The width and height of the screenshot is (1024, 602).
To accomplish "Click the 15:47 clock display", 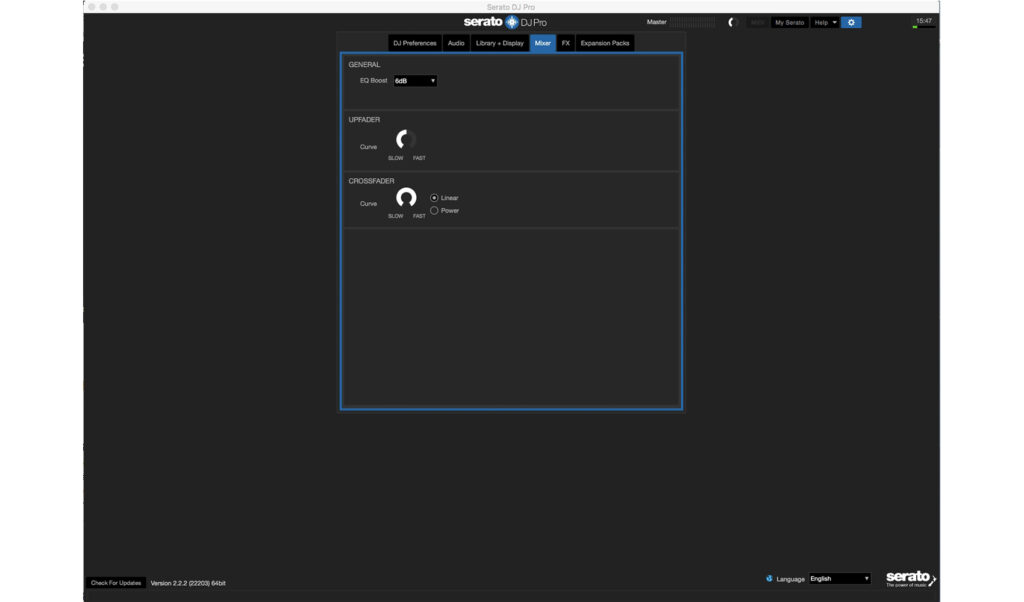I will (x=923, y=21).
